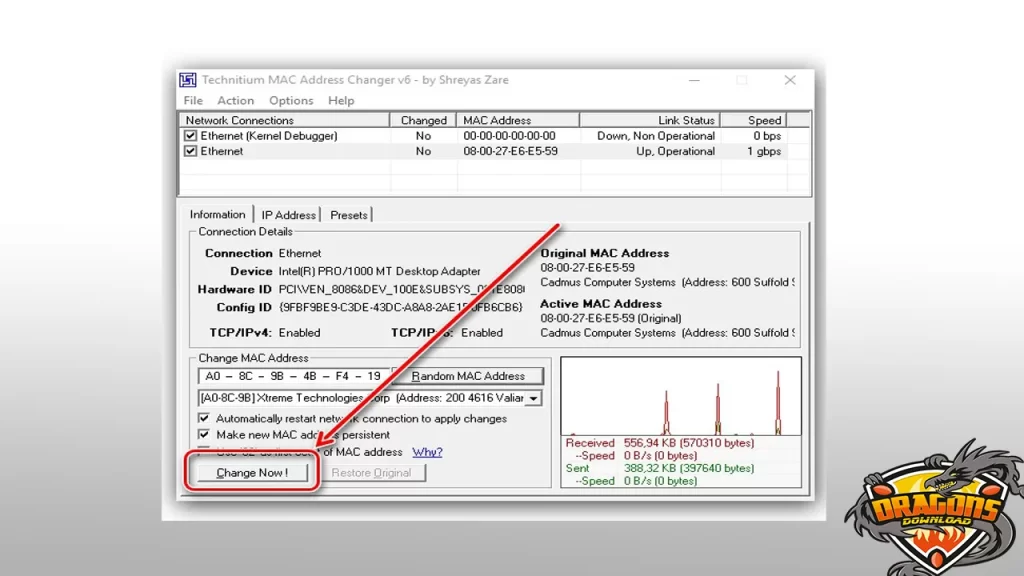
Task: Enable Use '02' as first octet option
Action: point(205,451)
